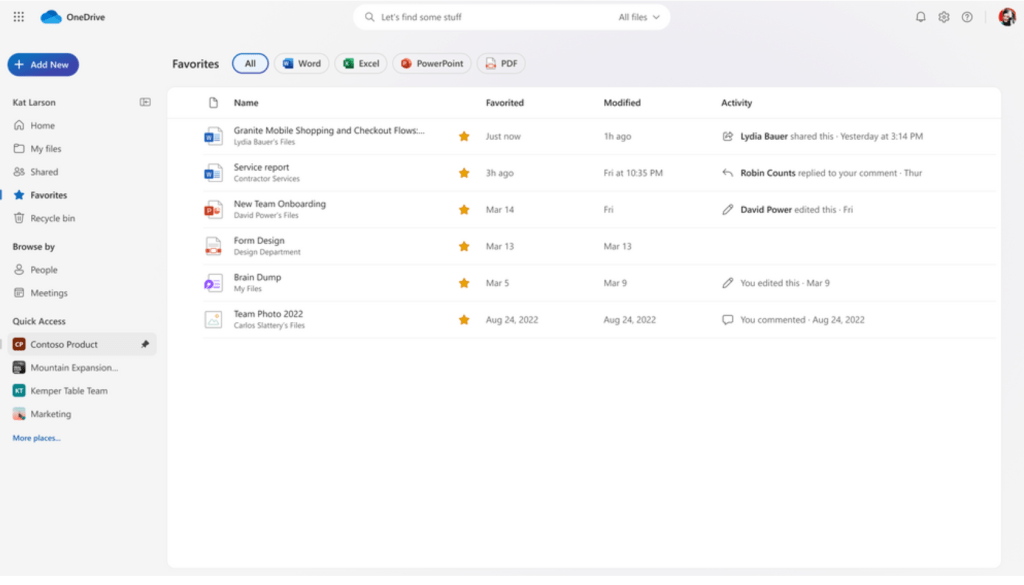Filter favorites by Excel

pyautogui.click(x=361, y=63)
